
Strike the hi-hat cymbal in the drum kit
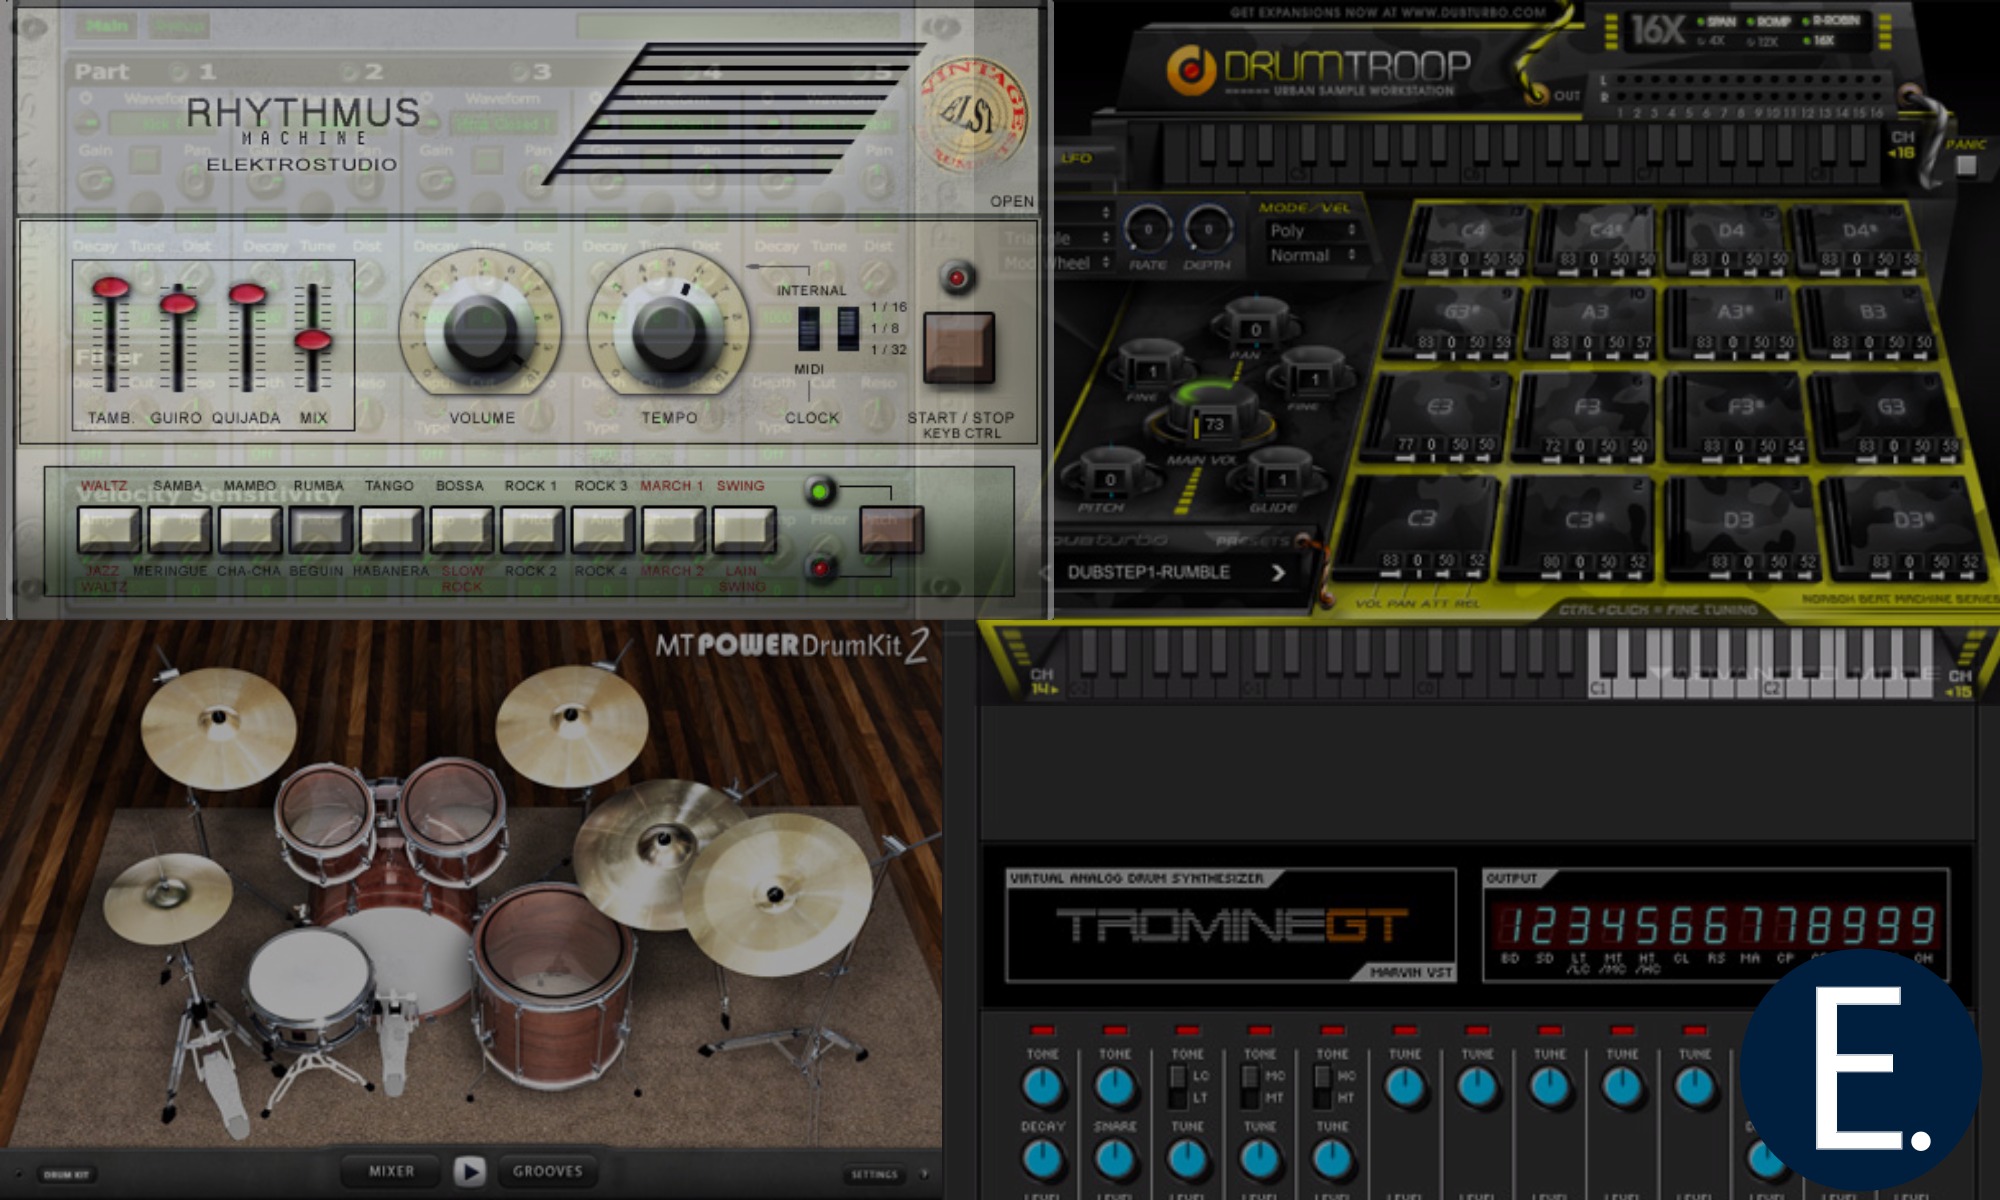[x=168, y=897]
